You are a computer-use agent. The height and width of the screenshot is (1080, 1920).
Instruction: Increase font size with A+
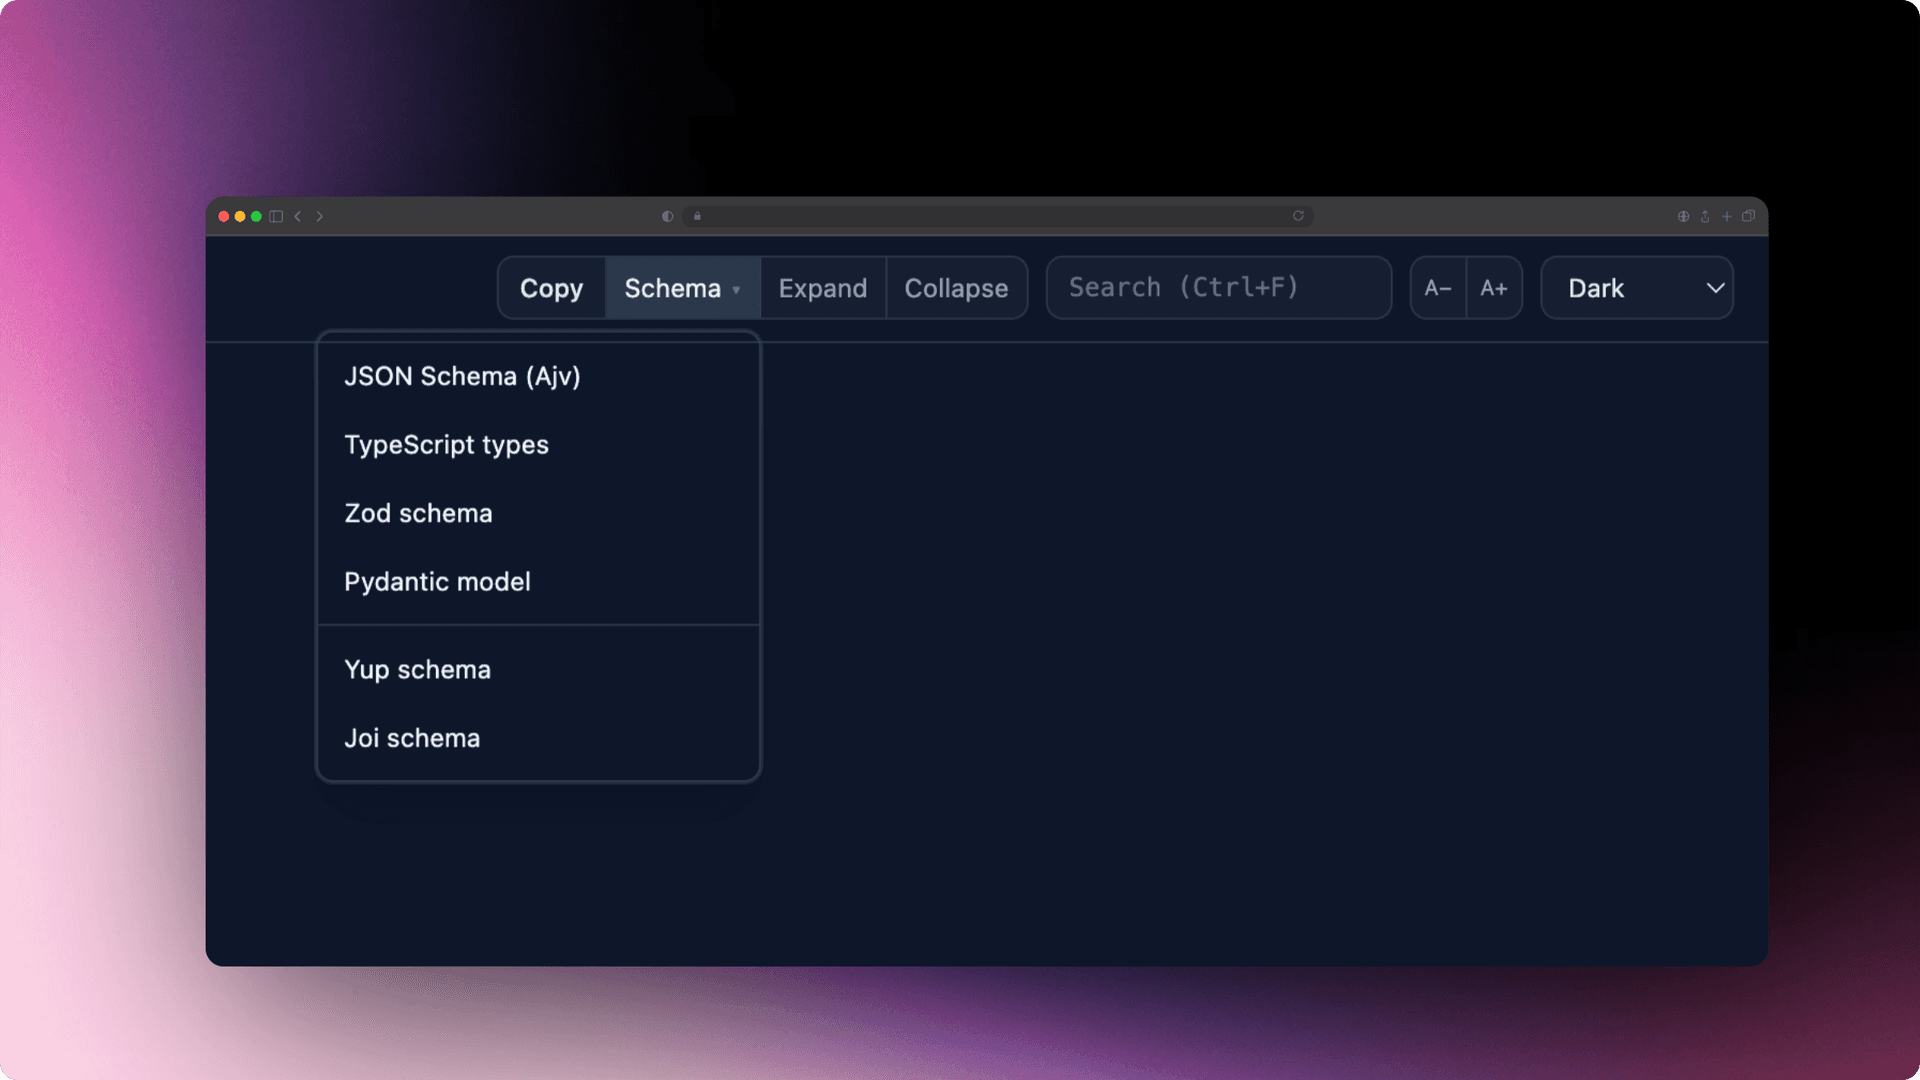(x=1494, y=287)
